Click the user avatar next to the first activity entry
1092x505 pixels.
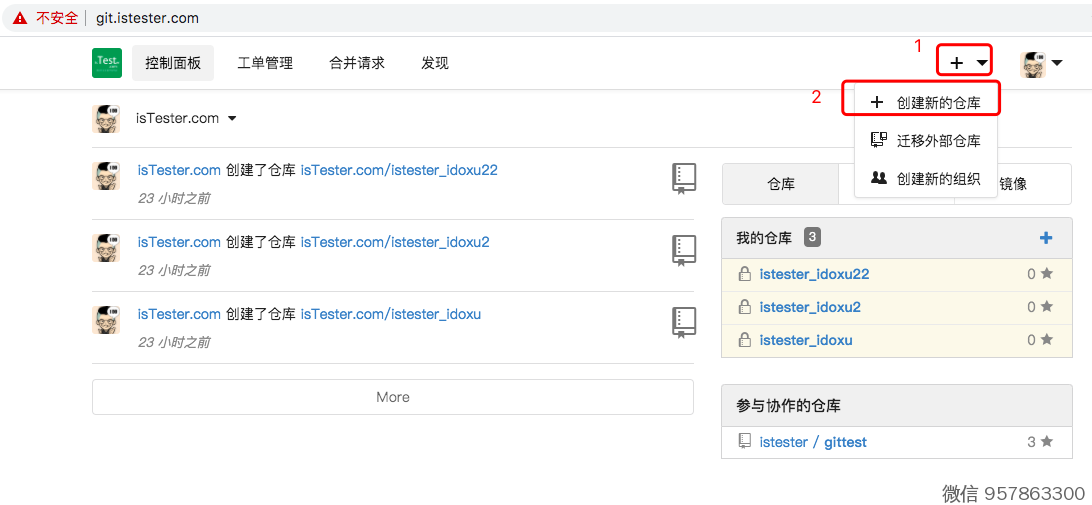click(x=107, y=176)
